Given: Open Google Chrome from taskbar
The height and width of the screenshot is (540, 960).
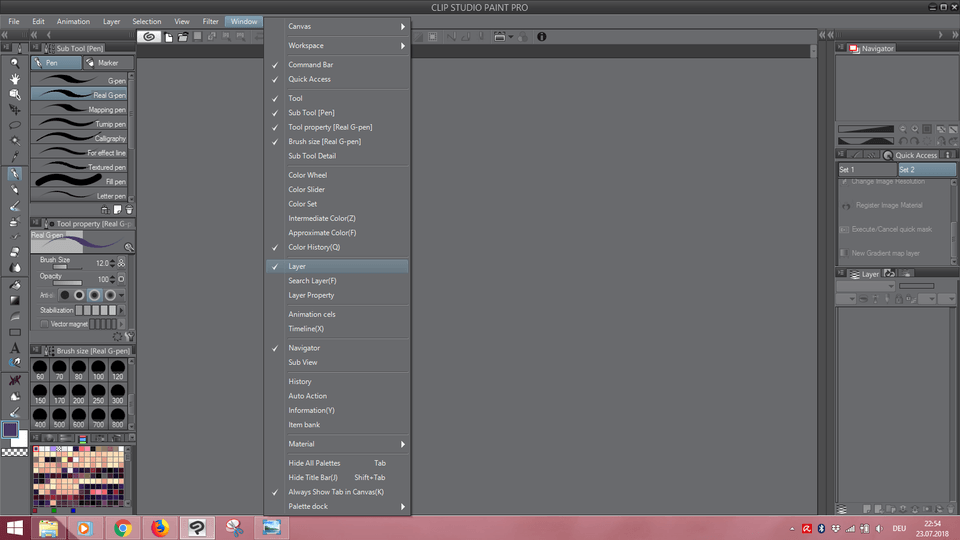Looking at the screenshot, I should pos(122,528).
